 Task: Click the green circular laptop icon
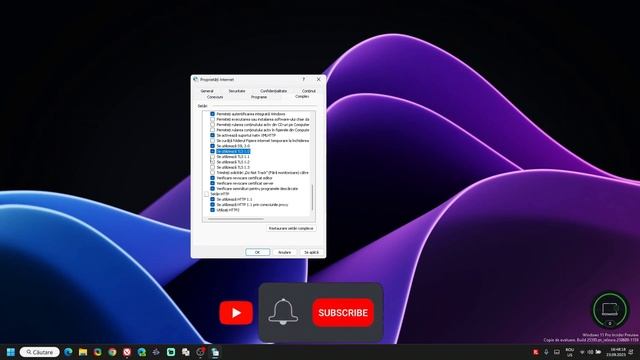(610, 310)
